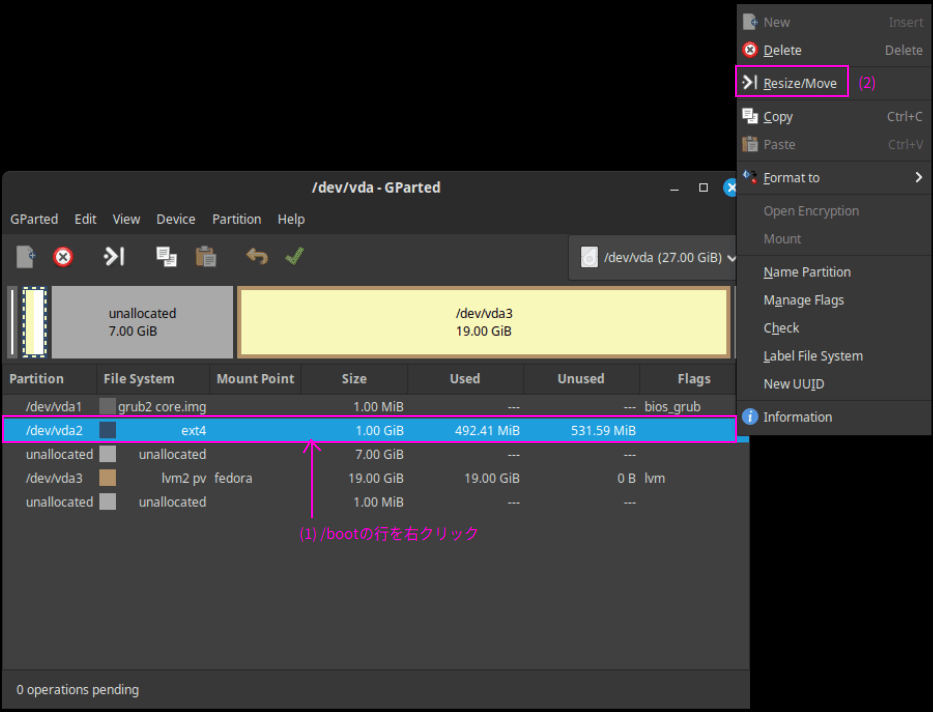Click the grub2 core.img gray color swatch
The width and height of the screenshot is (933, 712).
(x=108, y=406)
